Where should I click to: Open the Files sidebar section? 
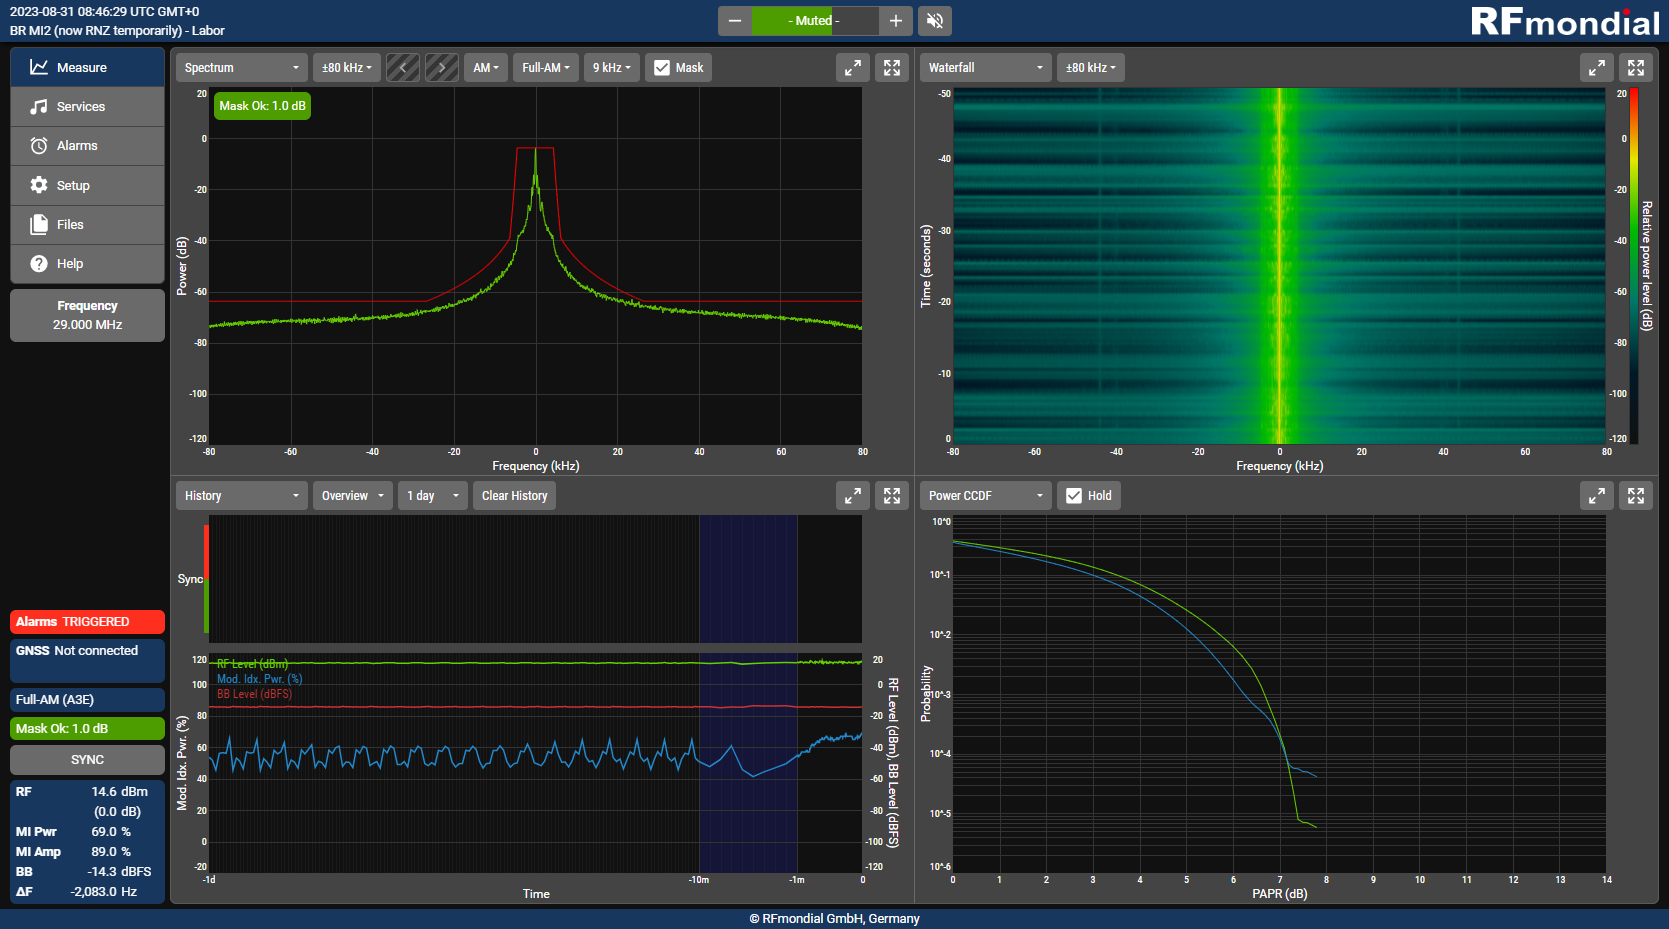[x=87, y=225]
